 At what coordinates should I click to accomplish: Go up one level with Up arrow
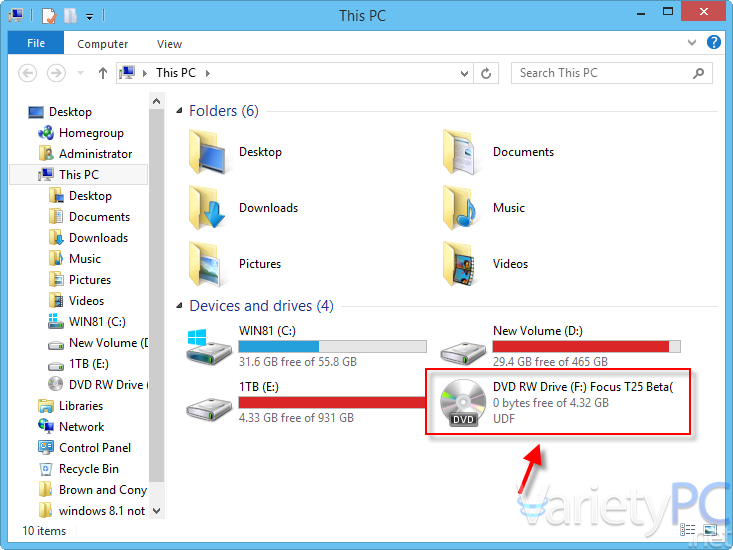pyautogui.click(x=103, y=73)
